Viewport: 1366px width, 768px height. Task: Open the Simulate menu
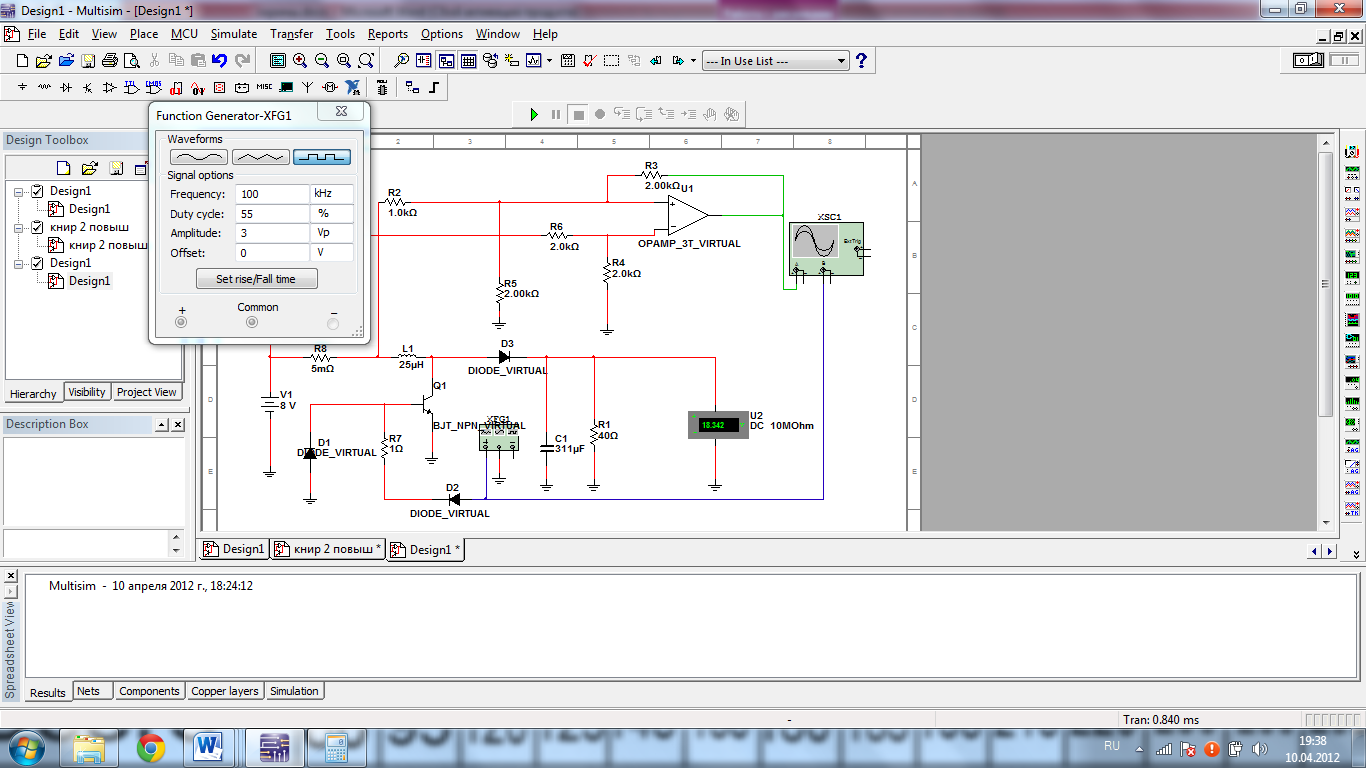pyautogui.click(x=233, y=34)
